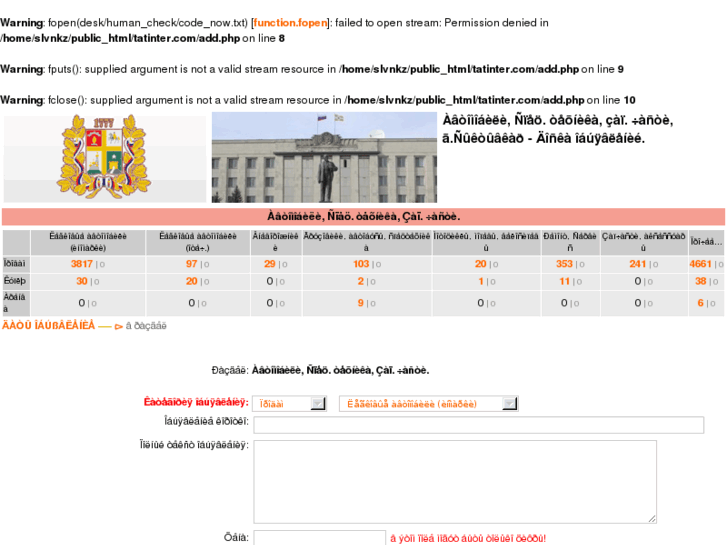The height and width of the screenshot is (545, 727).
Task: Open the function.fopen documentation link
Action: click(x=291, y=23)
